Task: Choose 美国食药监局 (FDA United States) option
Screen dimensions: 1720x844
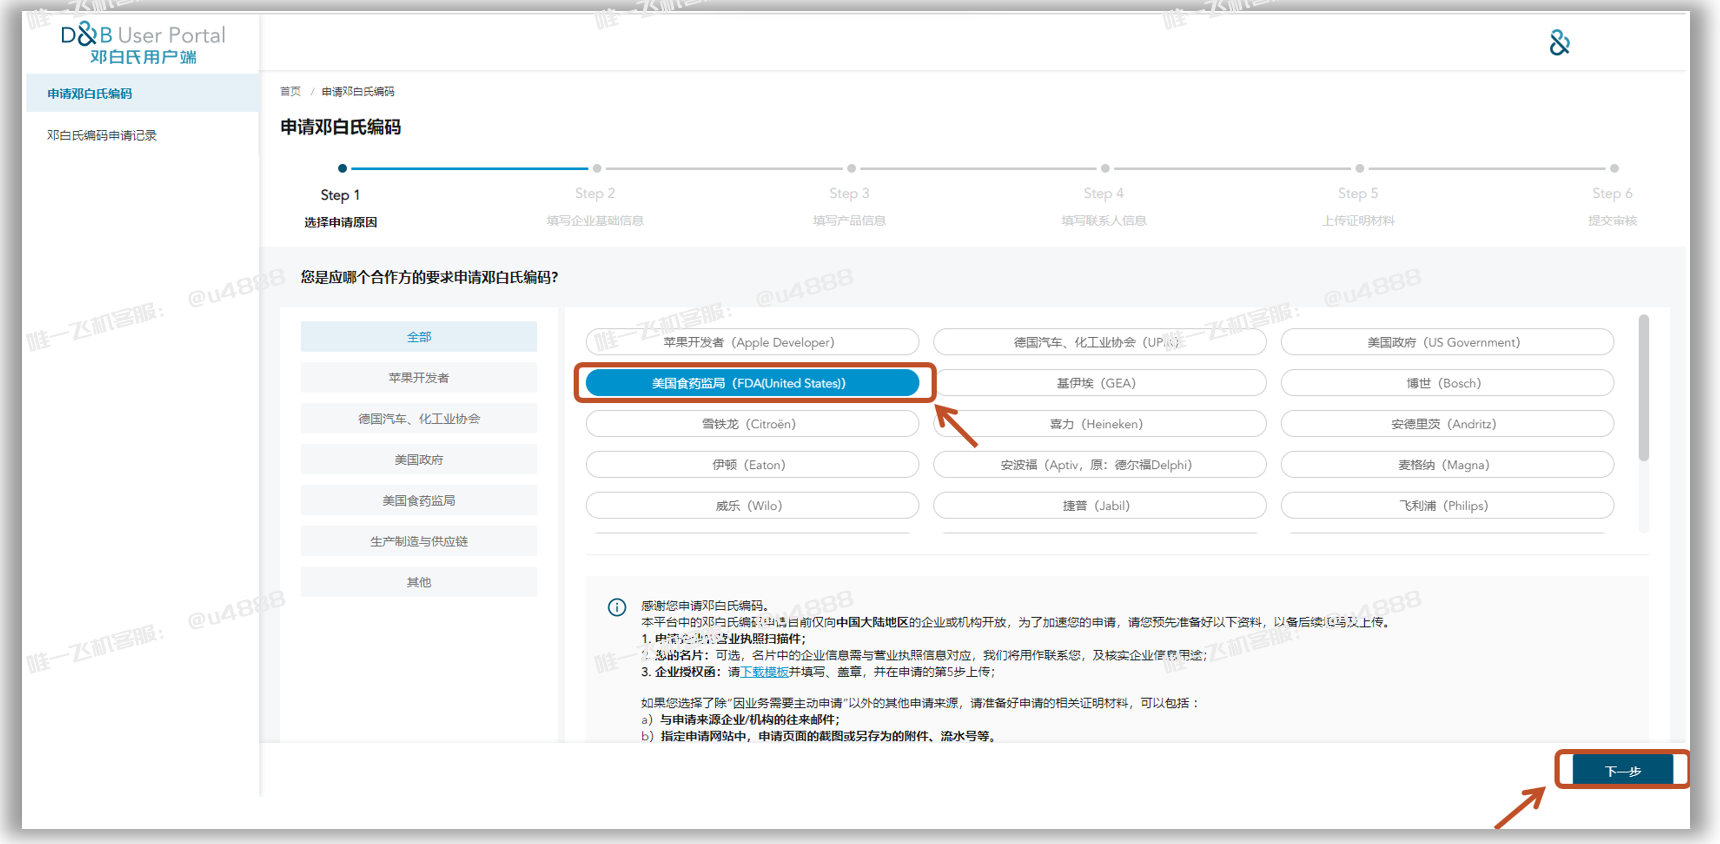Action: tap(752, 383)
